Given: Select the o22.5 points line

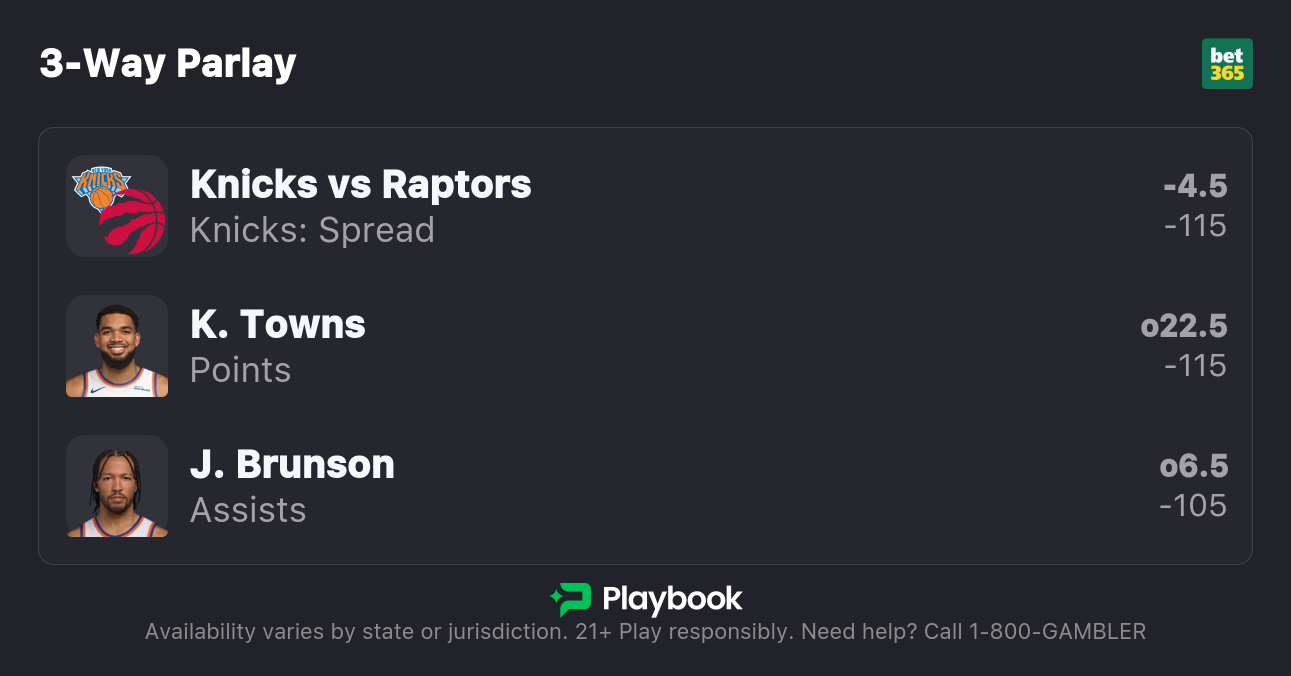Looking at the screenshot, I should (x=1184, y=326).
